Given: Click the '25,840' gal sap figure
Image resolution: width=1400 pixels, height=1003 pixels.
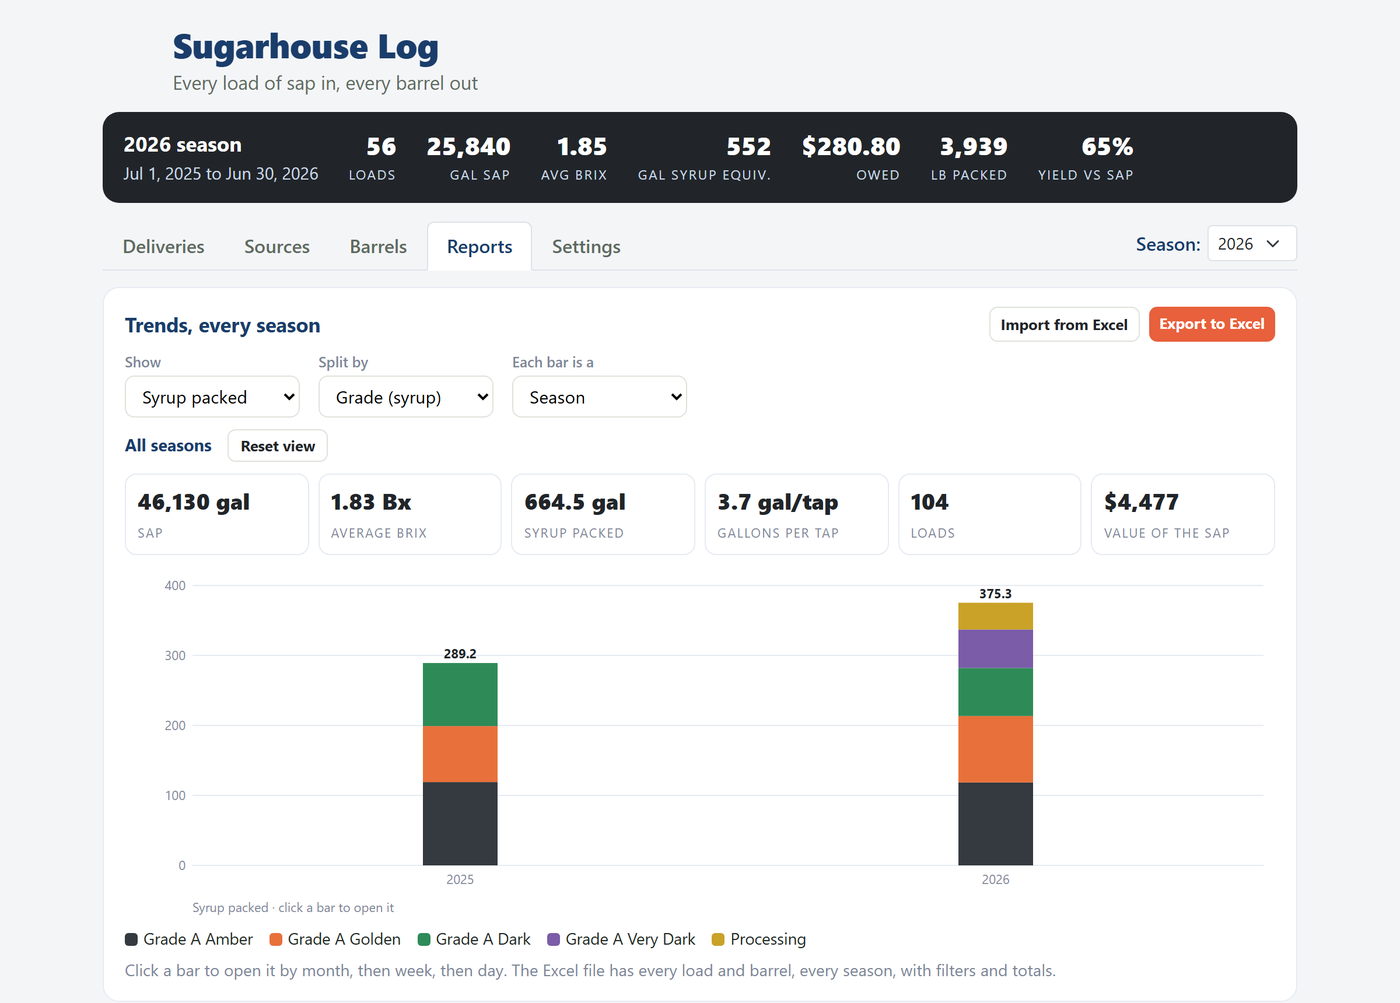Looking at the screenshot, I should coord(469,147).
